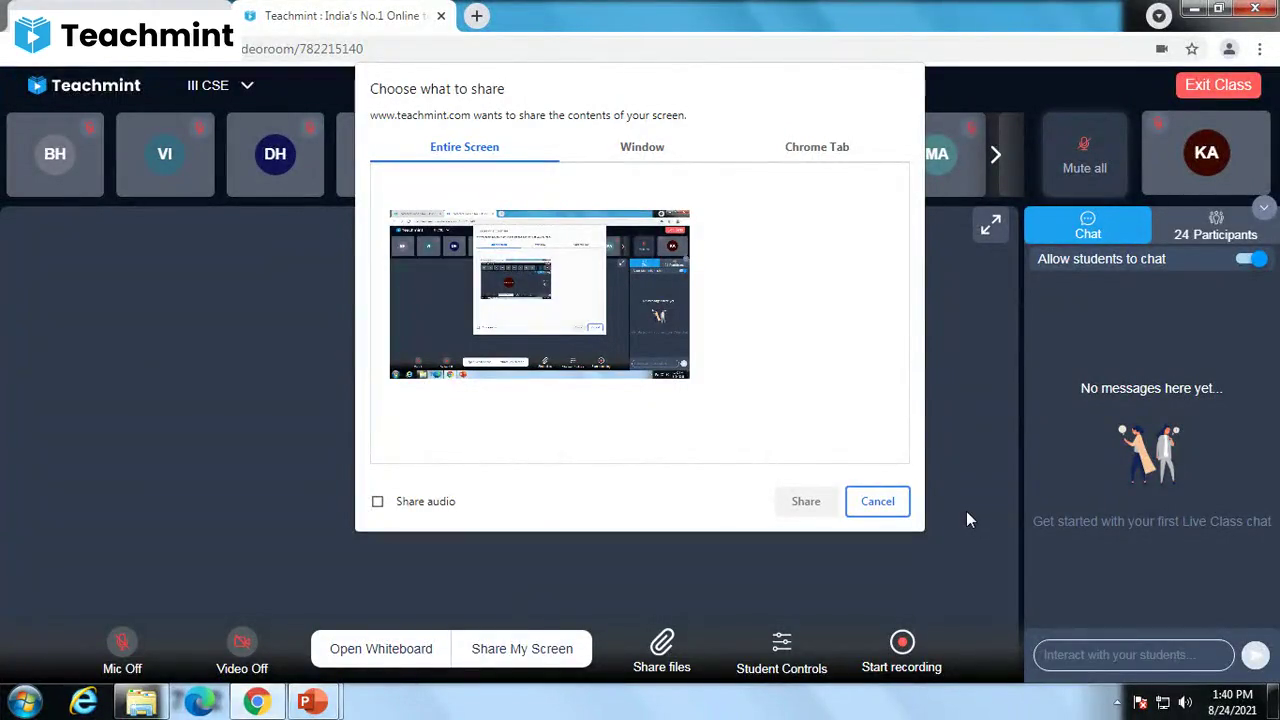Cancel the screen share dialog

pos(878,501)
